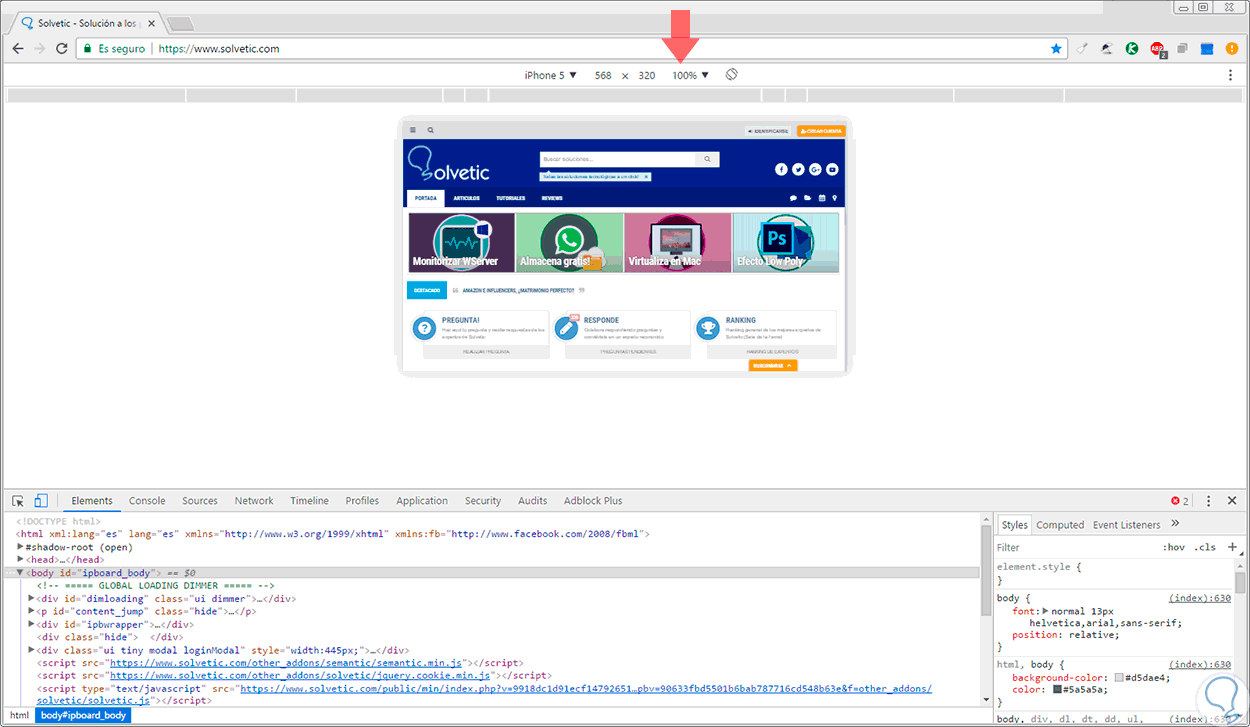Click the html breadcrumb item
The width and height of the screenshot is (1250, 727).
(x=20, y=715)
